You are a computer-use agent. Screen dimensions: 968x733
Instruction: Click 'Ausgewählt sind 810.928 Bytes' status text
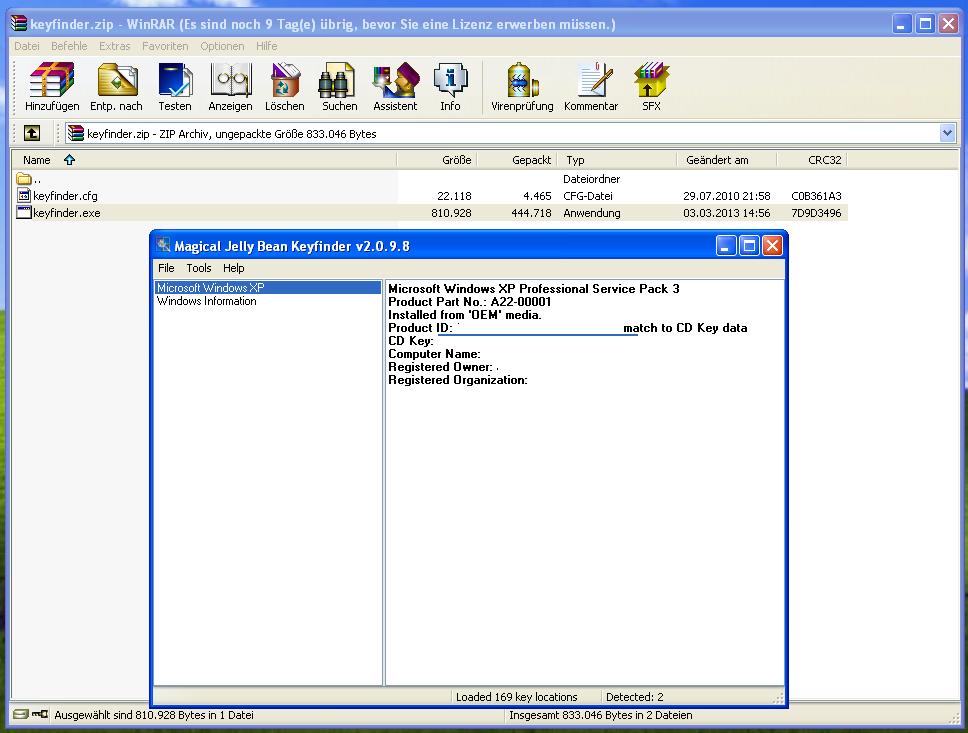point(154,715)
